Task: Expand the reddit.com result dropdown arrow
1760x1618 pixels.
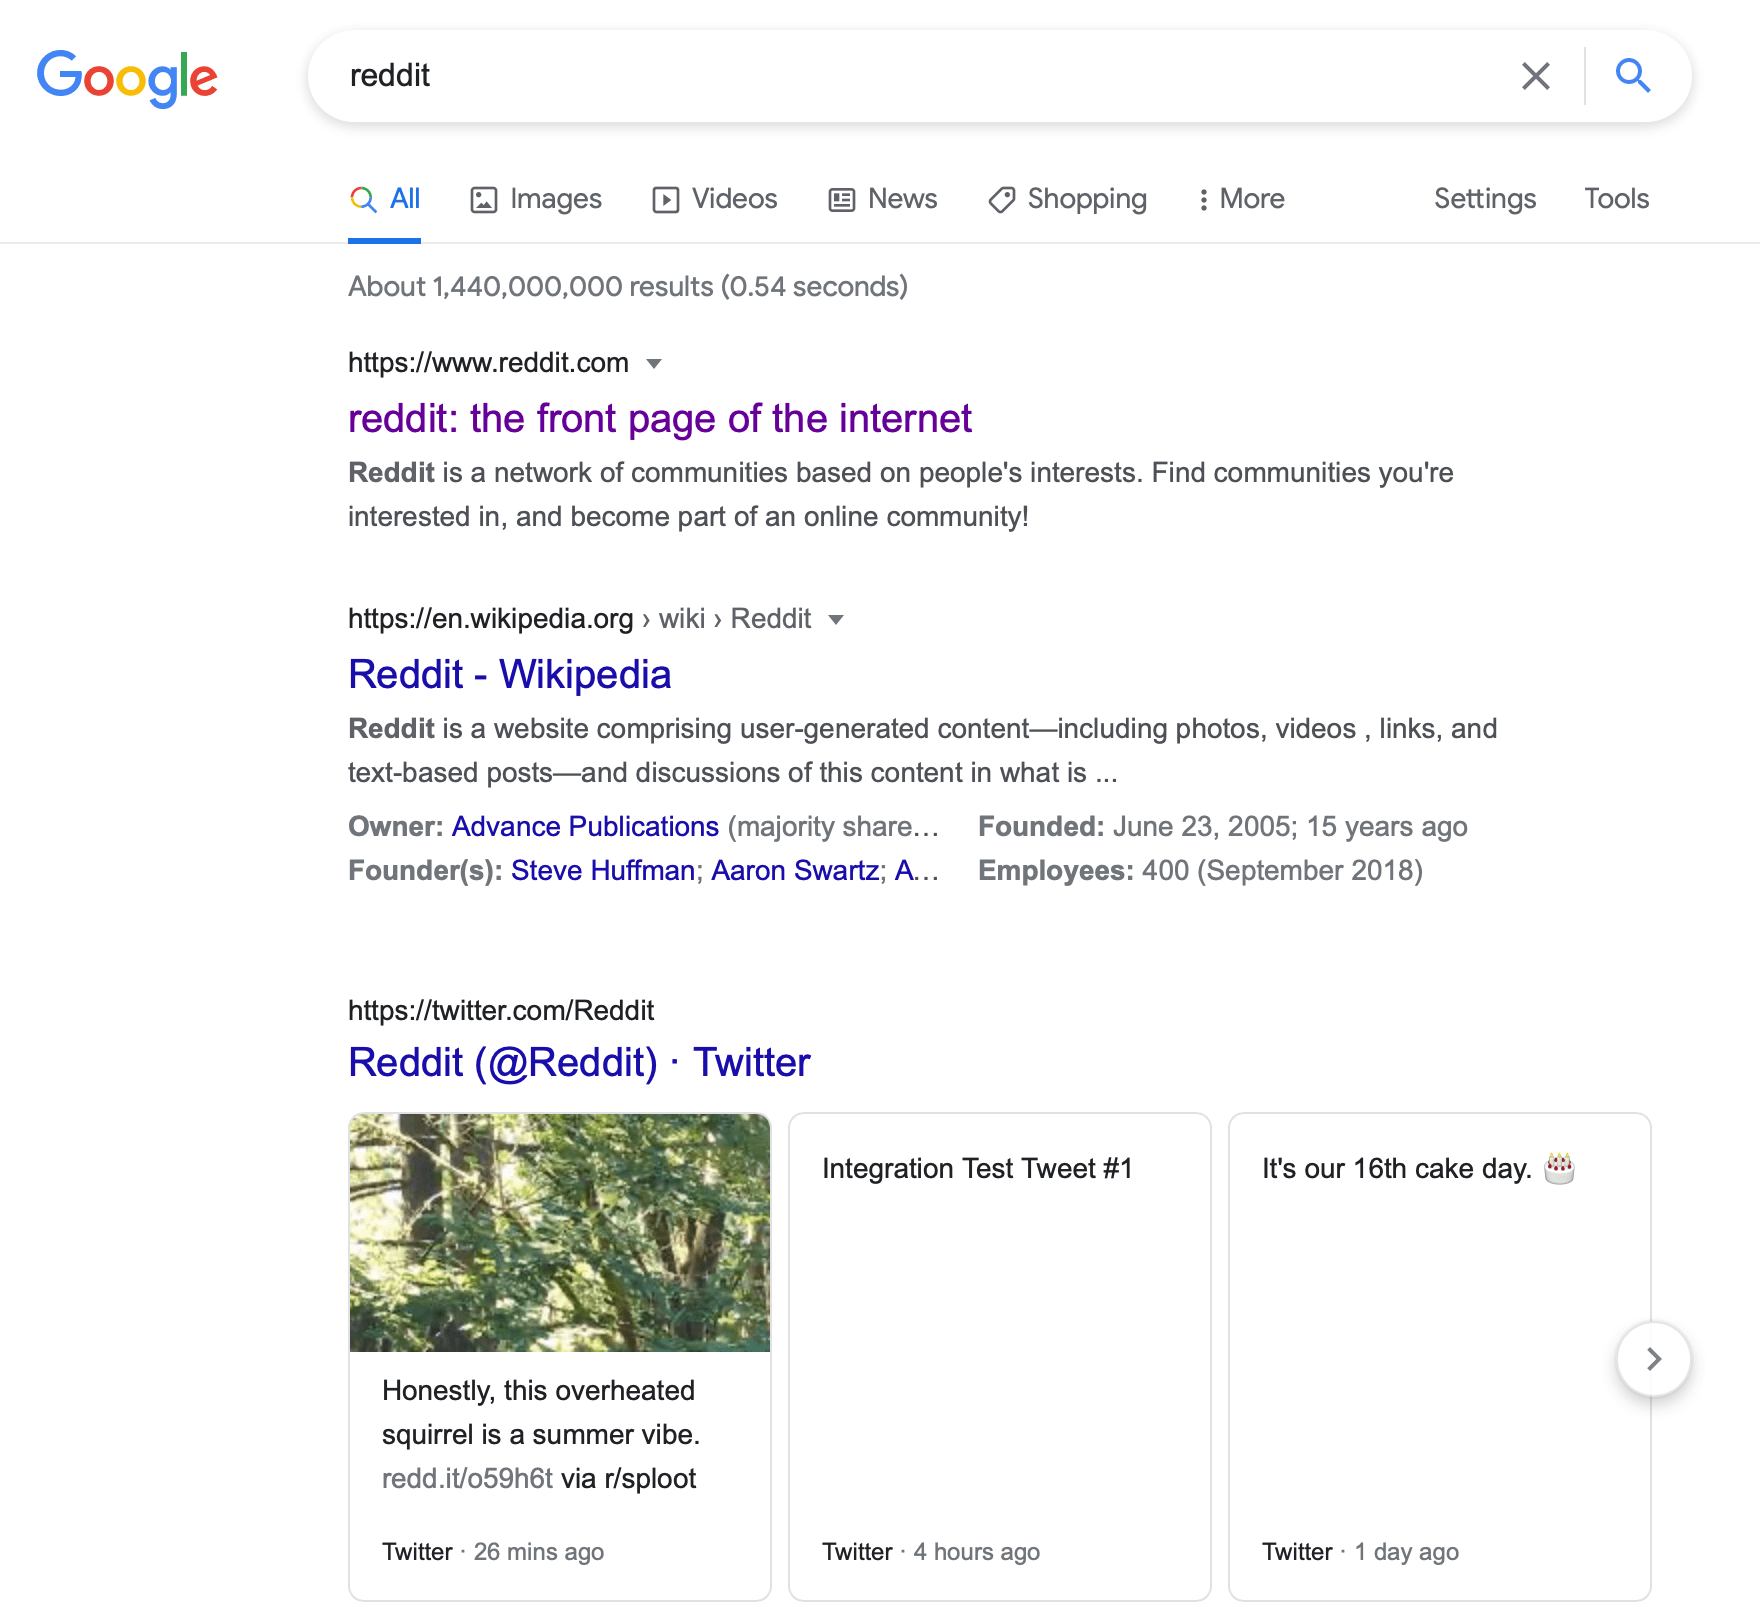Action: pyautogui.click(x=652, y=365)
